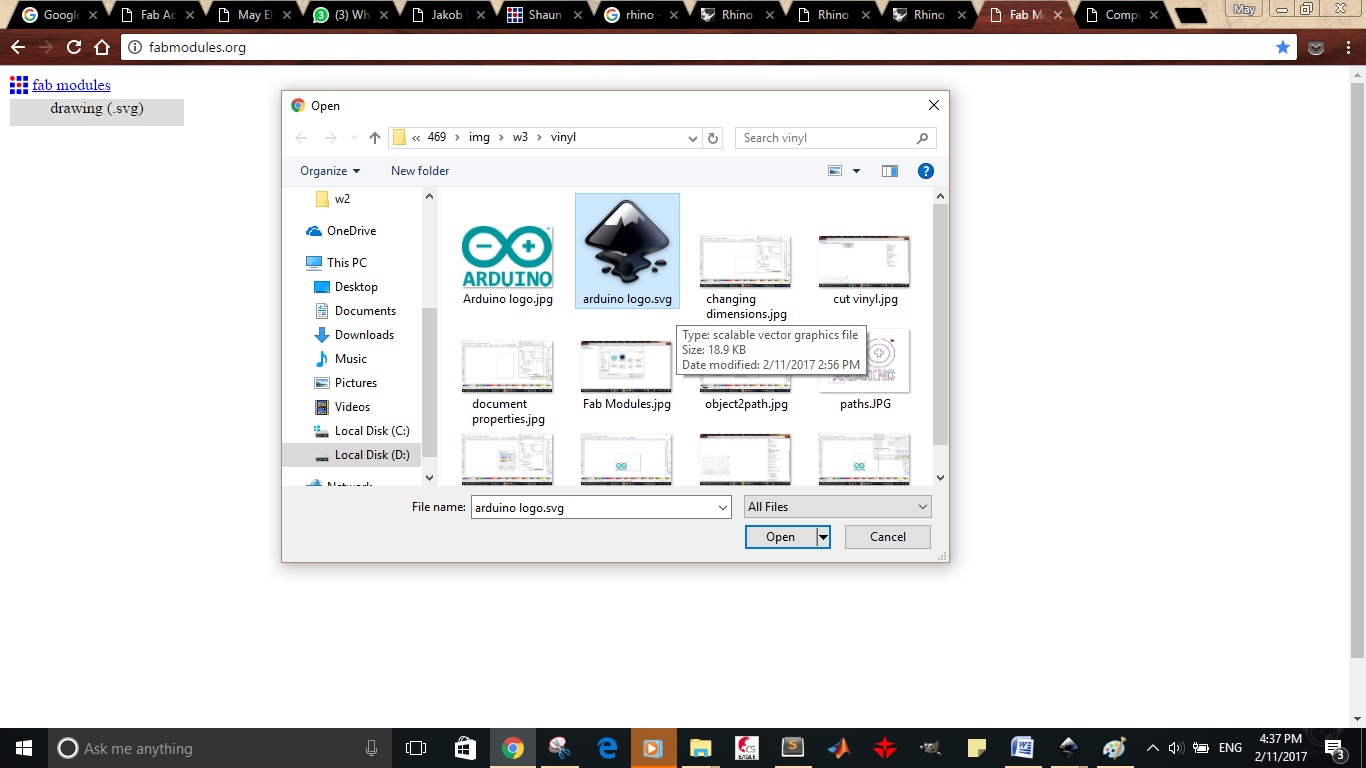Open Microsoft Edge from the taskbar
Image resolution: width=1366 pixels, height=768 pixels.
(607, 748)
